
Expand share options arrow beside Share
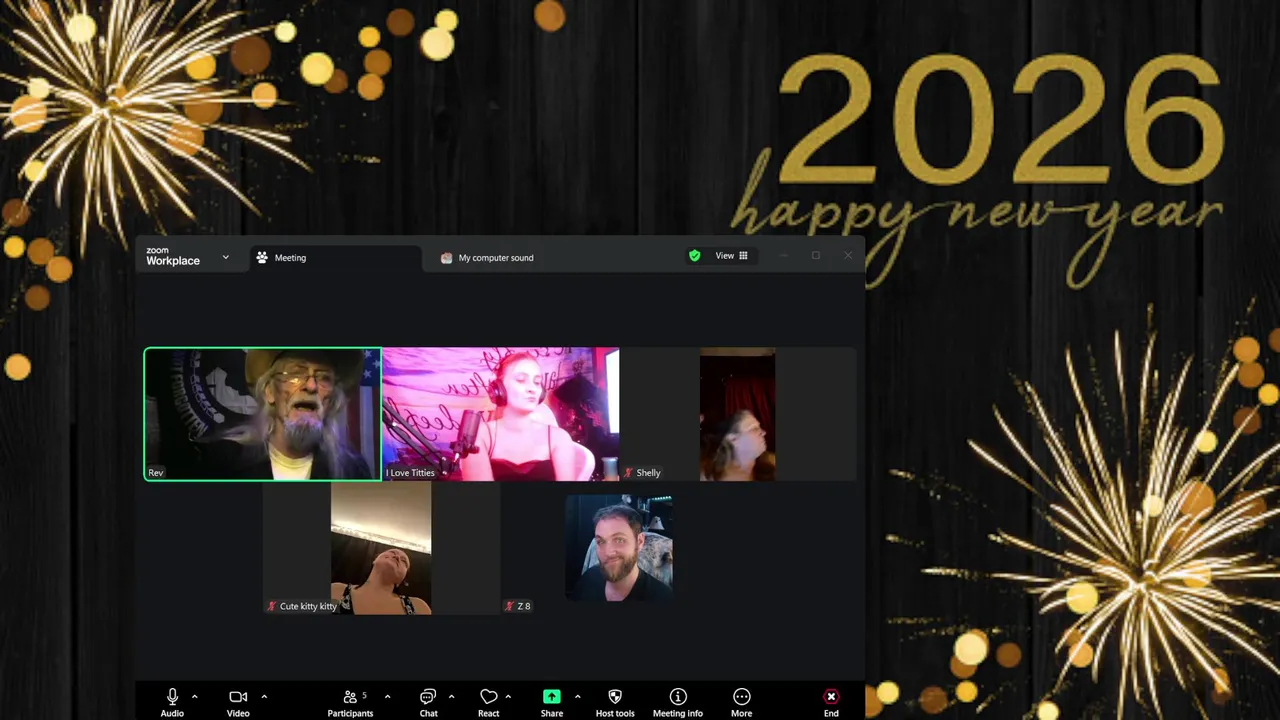coord(577,697)
